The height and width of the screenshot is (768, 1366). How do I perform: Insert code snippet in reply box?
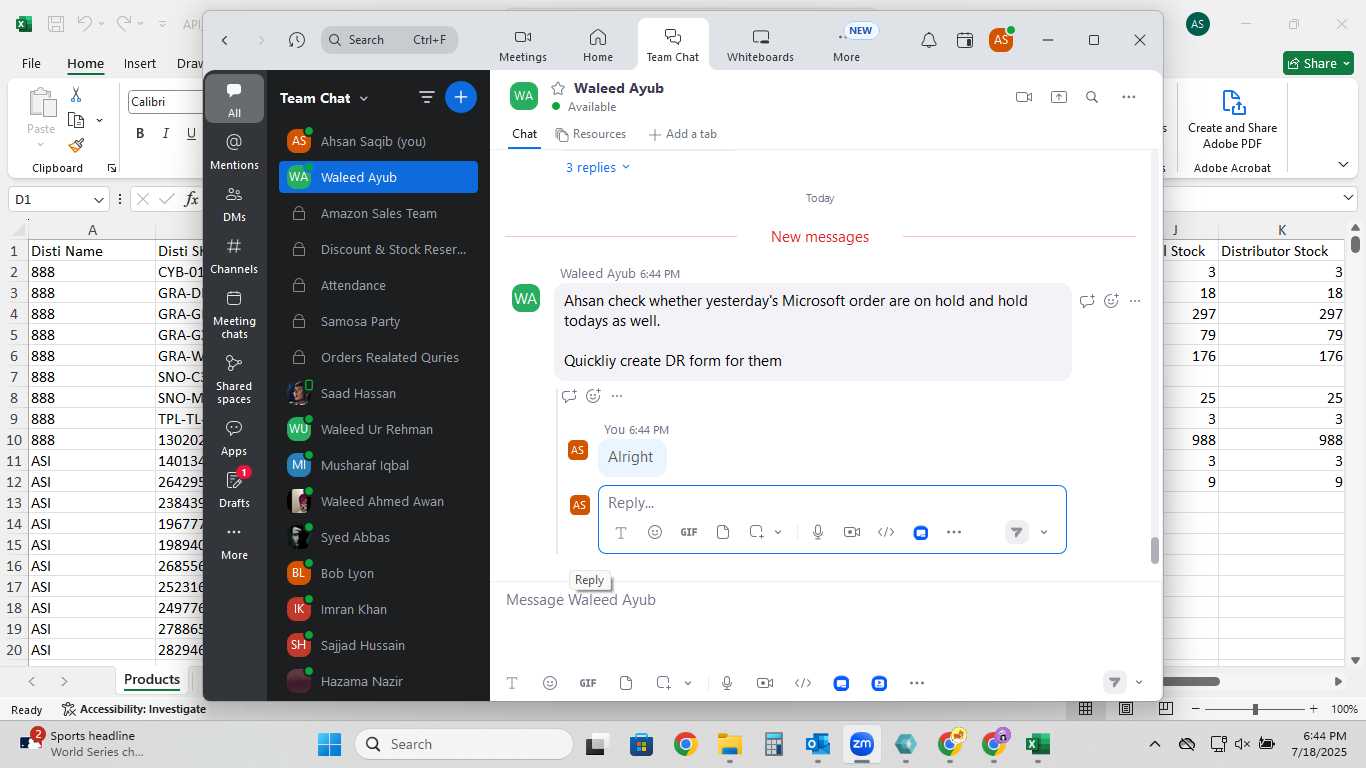pos(886,532)
